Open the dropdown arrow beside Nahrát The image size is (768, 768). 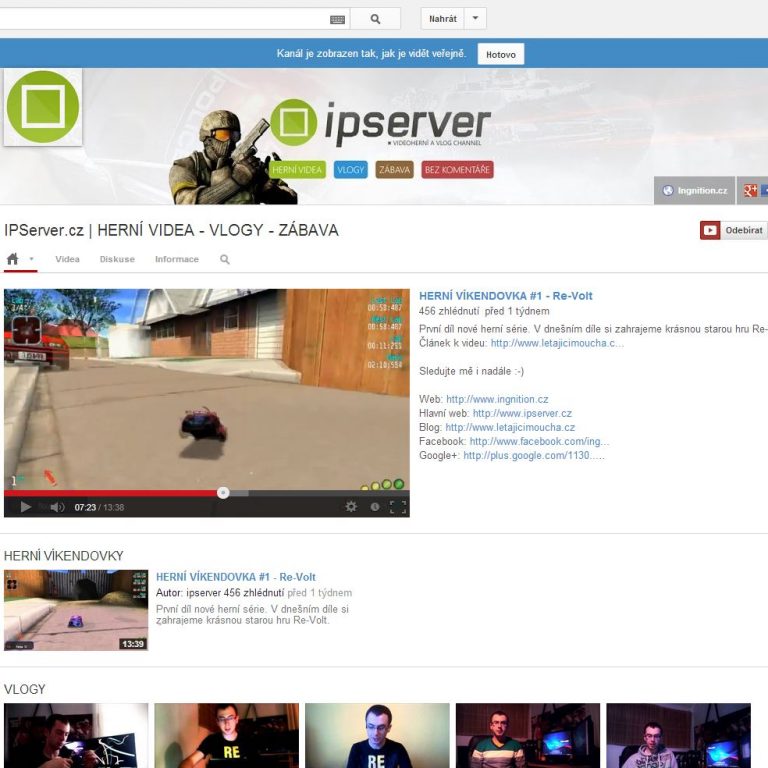(x=475, y=19)
